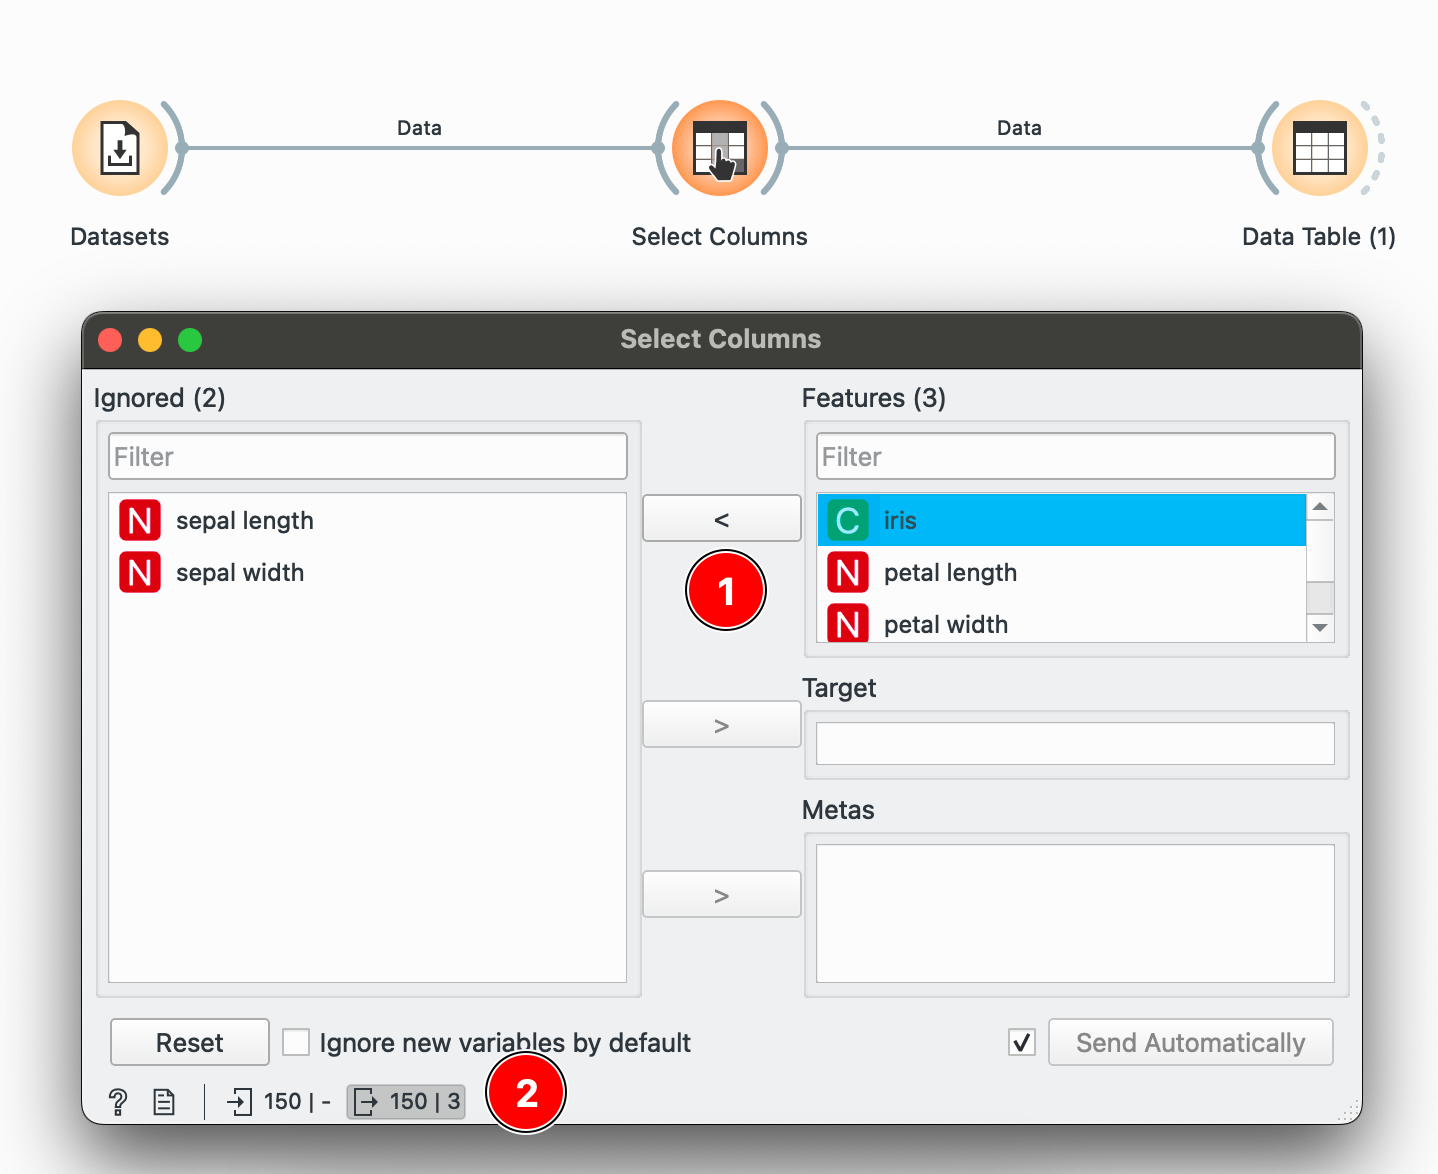Click the output summary 150 | 3 indicator

click(x=406, y=1102)
